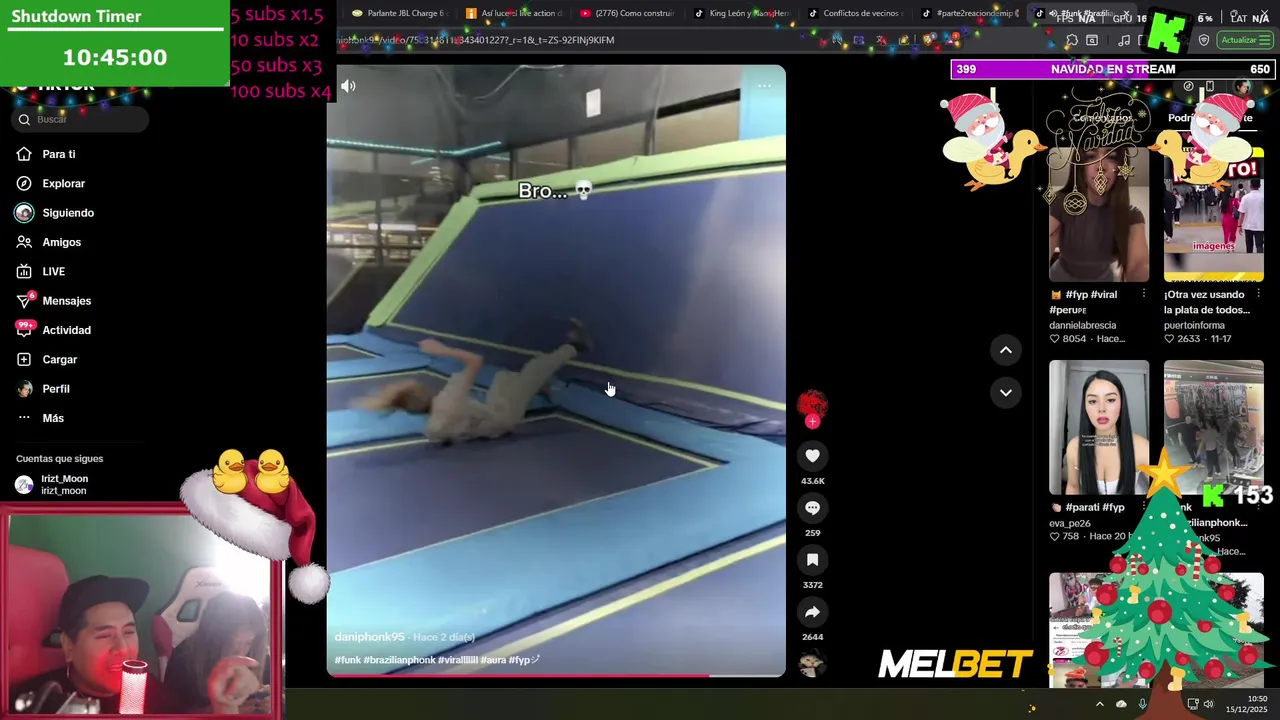Open irizt_Moon followed account
Image resolution: width=1280 pixels, height=720 pixels.
point(64,485)
